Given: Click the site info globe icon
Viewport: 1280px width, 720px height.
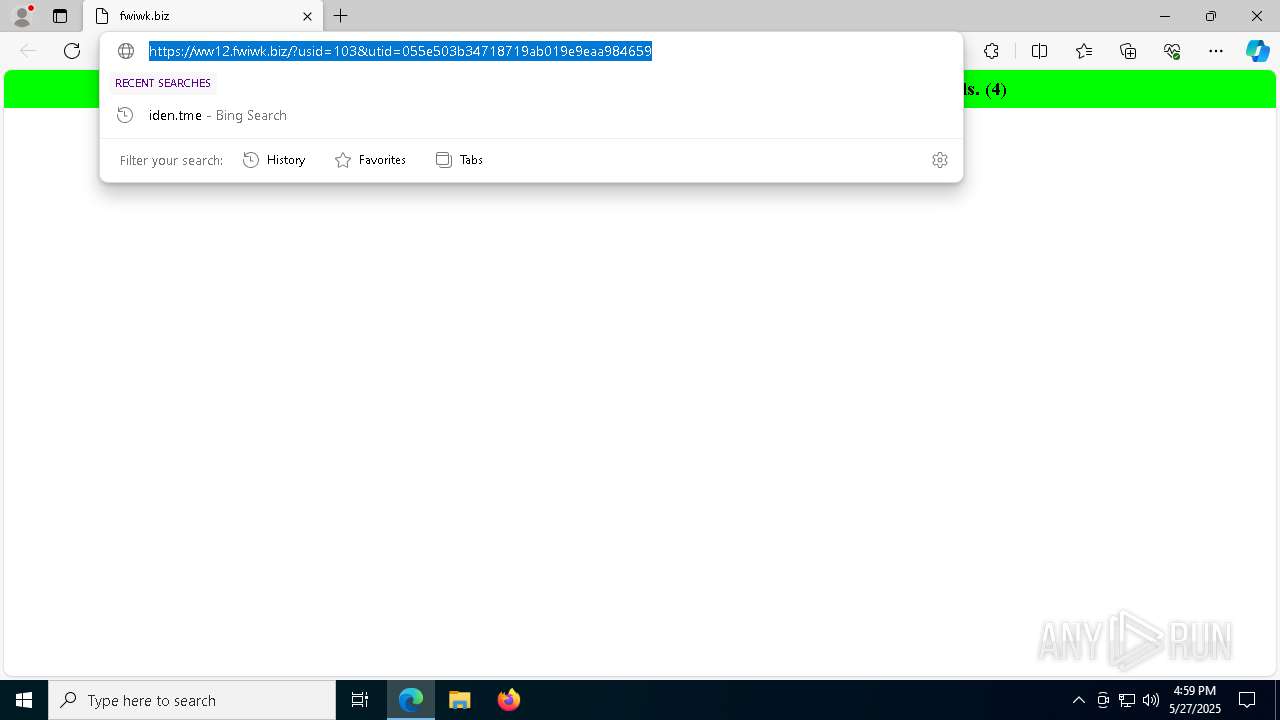Looking at the screenshot, I should pos(126,51).
